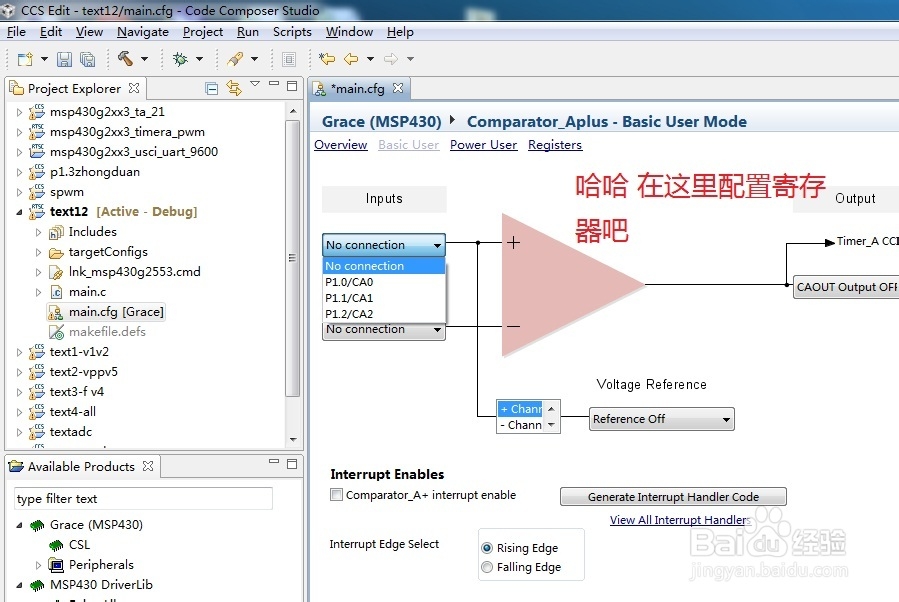Image resolution: width=899 pixels, height=602 pixels.
Task: Close the Available Products view
Action: click(148, 466)
